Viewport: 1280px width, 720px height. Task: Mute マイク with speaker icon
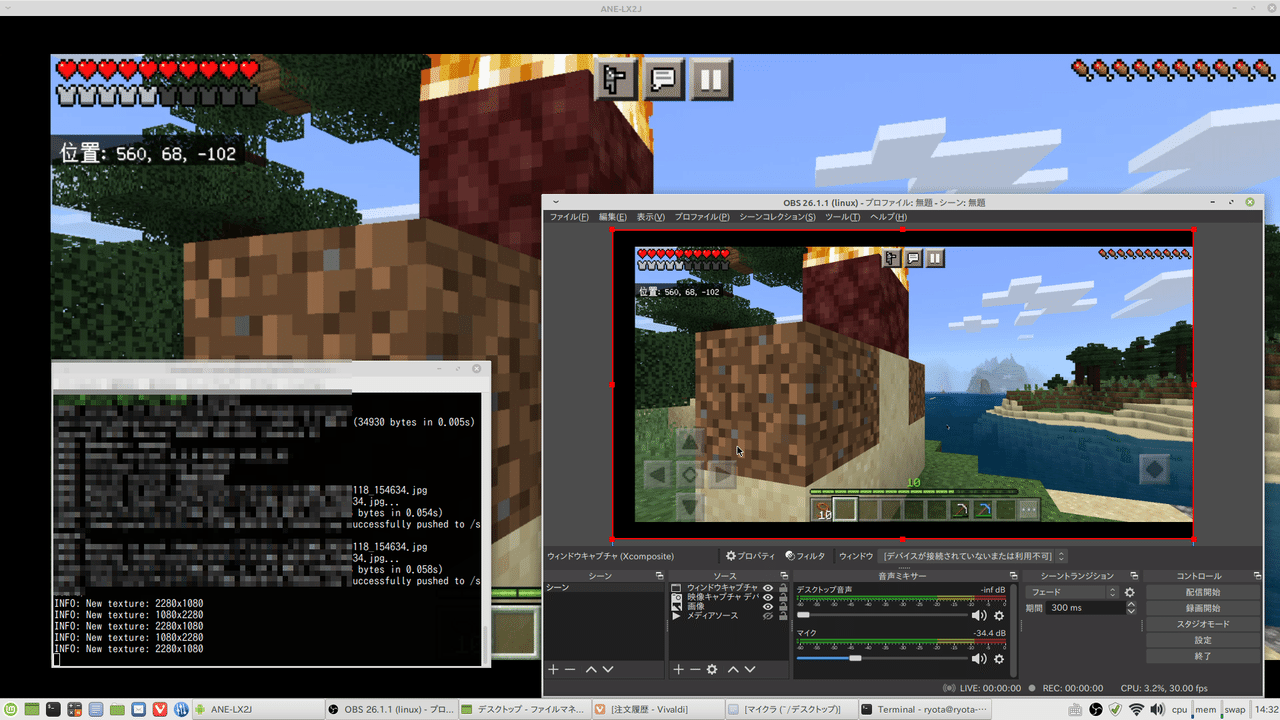979,658
